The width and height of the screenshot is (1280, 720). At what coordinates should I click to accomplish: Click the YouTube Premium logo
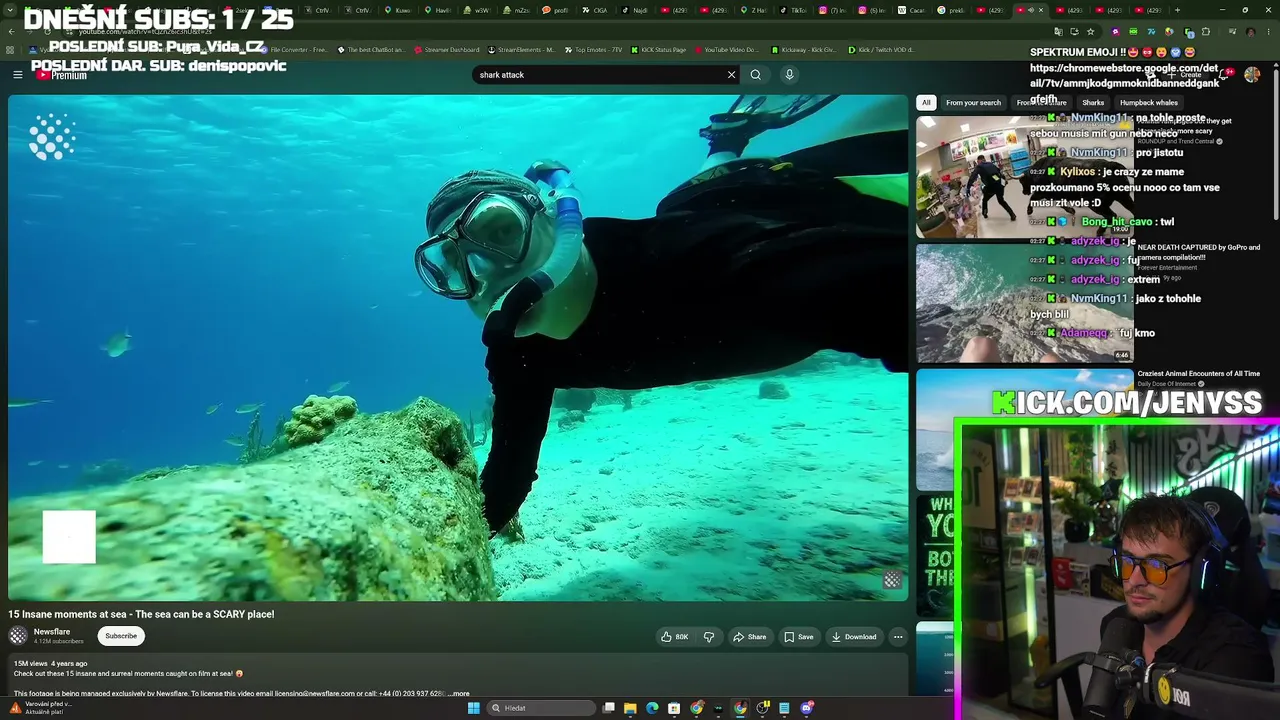coord(61,75)
